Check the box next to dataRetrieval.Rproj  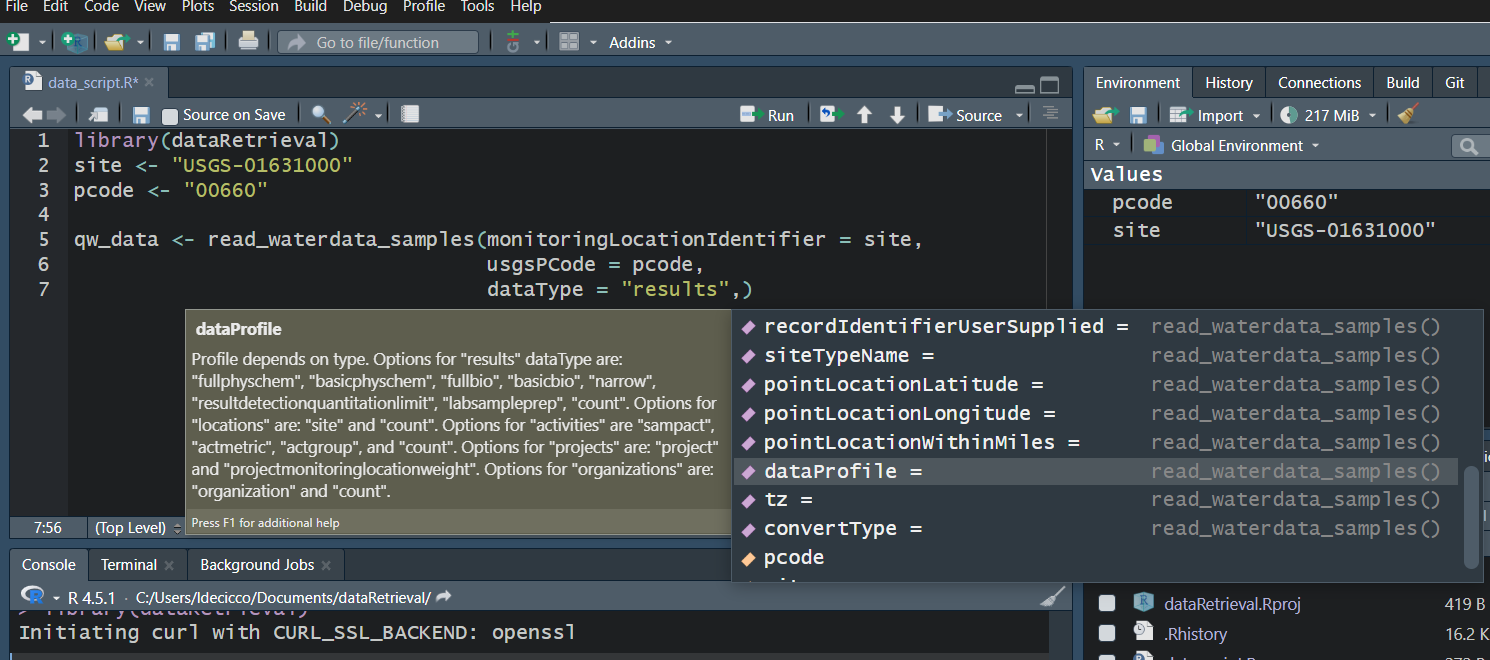[1107, 603]
